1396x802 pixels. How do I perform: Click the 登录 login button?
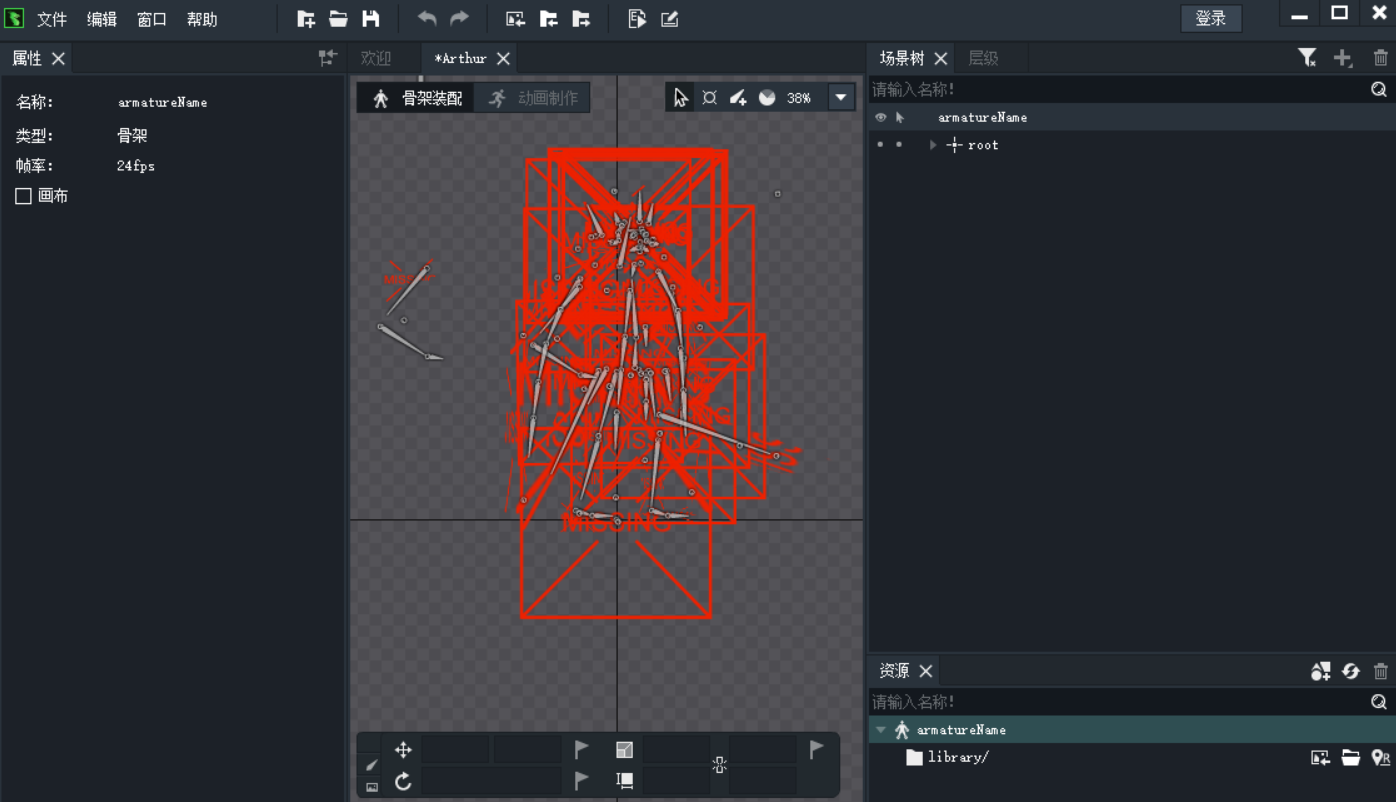click(1210, 18)
